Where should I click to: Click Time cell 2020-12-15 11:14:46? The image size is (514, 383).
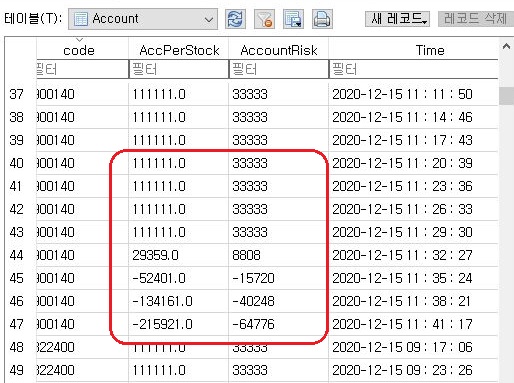pos(413,117)
